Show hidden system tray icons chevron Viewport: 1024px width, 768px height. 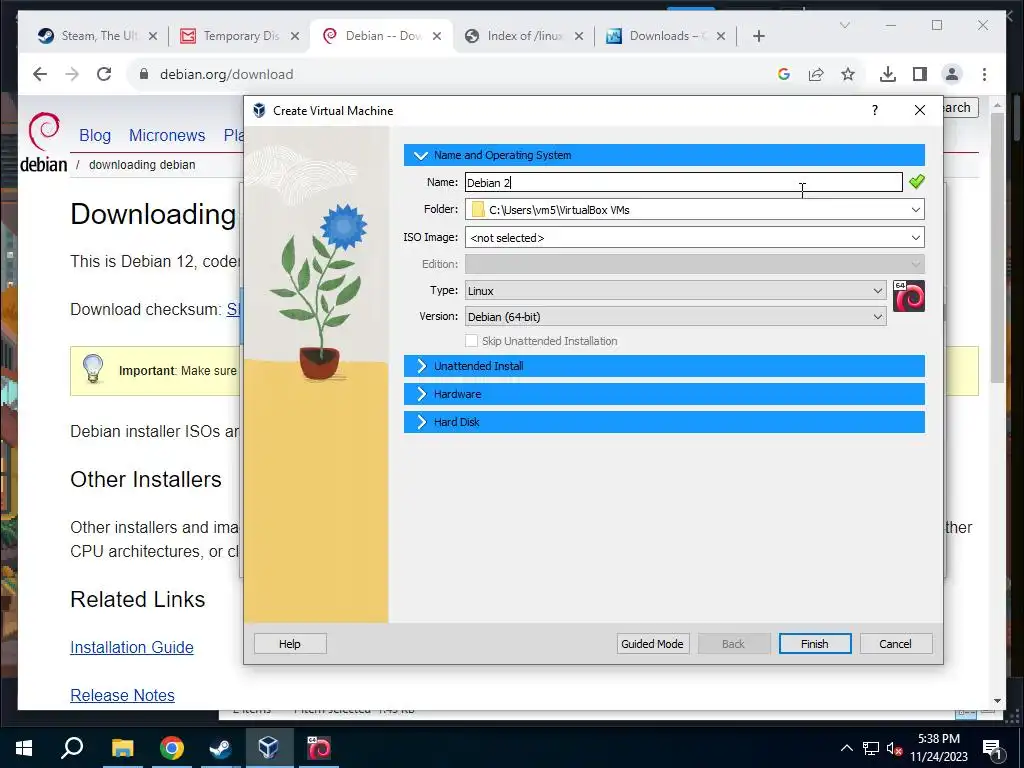[x=846, y=748]
